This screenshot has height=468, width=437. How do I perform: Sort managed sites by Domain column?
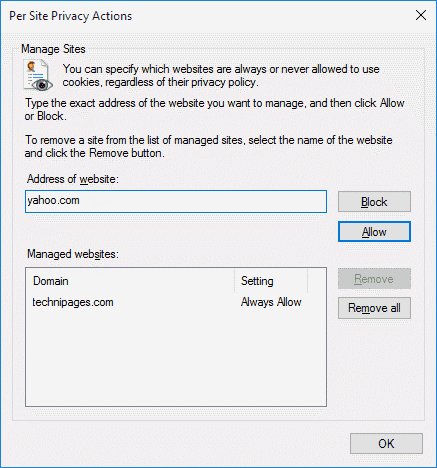[x=131, y=281]
